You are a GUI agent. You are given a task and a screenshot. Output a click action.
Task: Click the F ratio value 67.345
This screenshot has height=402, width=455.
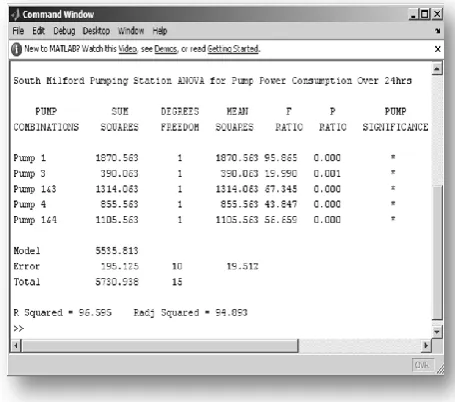click(280, 189)
